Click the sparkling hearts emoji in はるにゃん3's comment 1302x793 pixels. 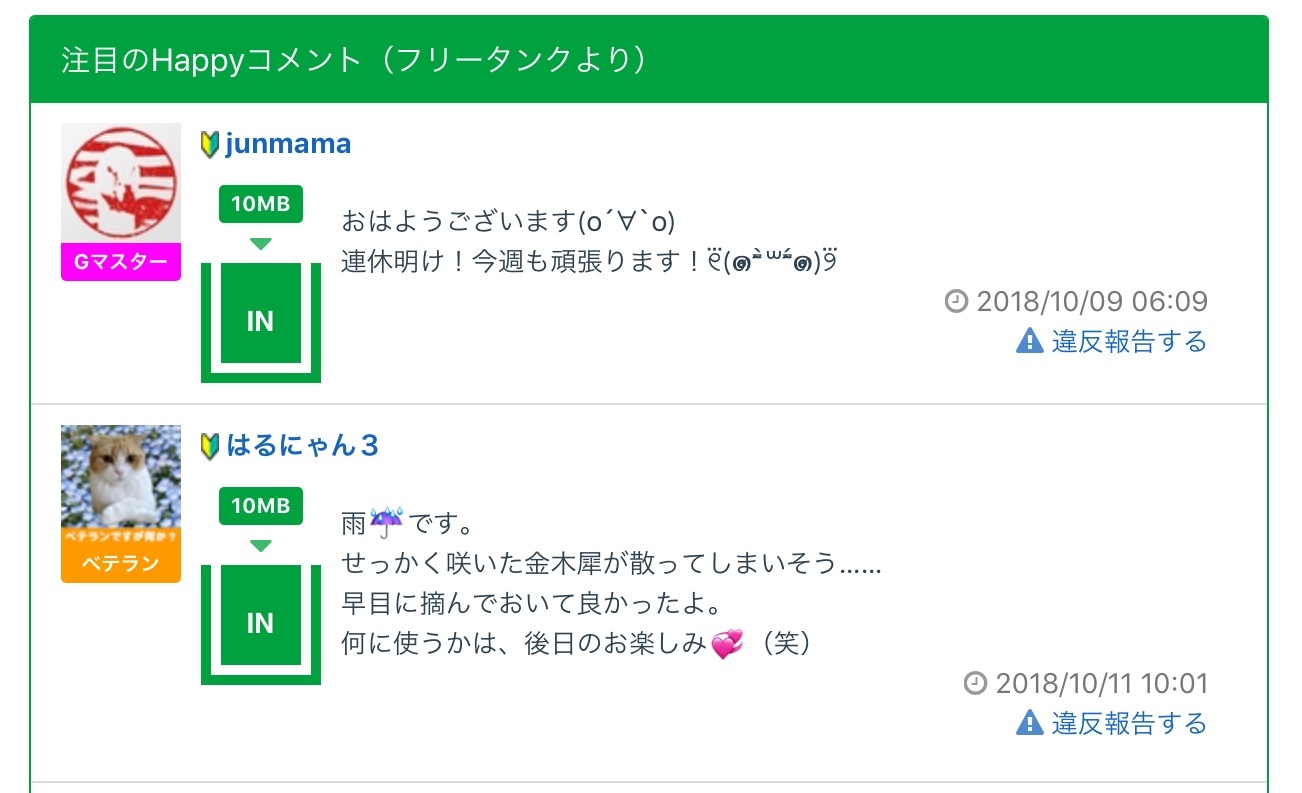pyautogui.click(x=726, y=645)
